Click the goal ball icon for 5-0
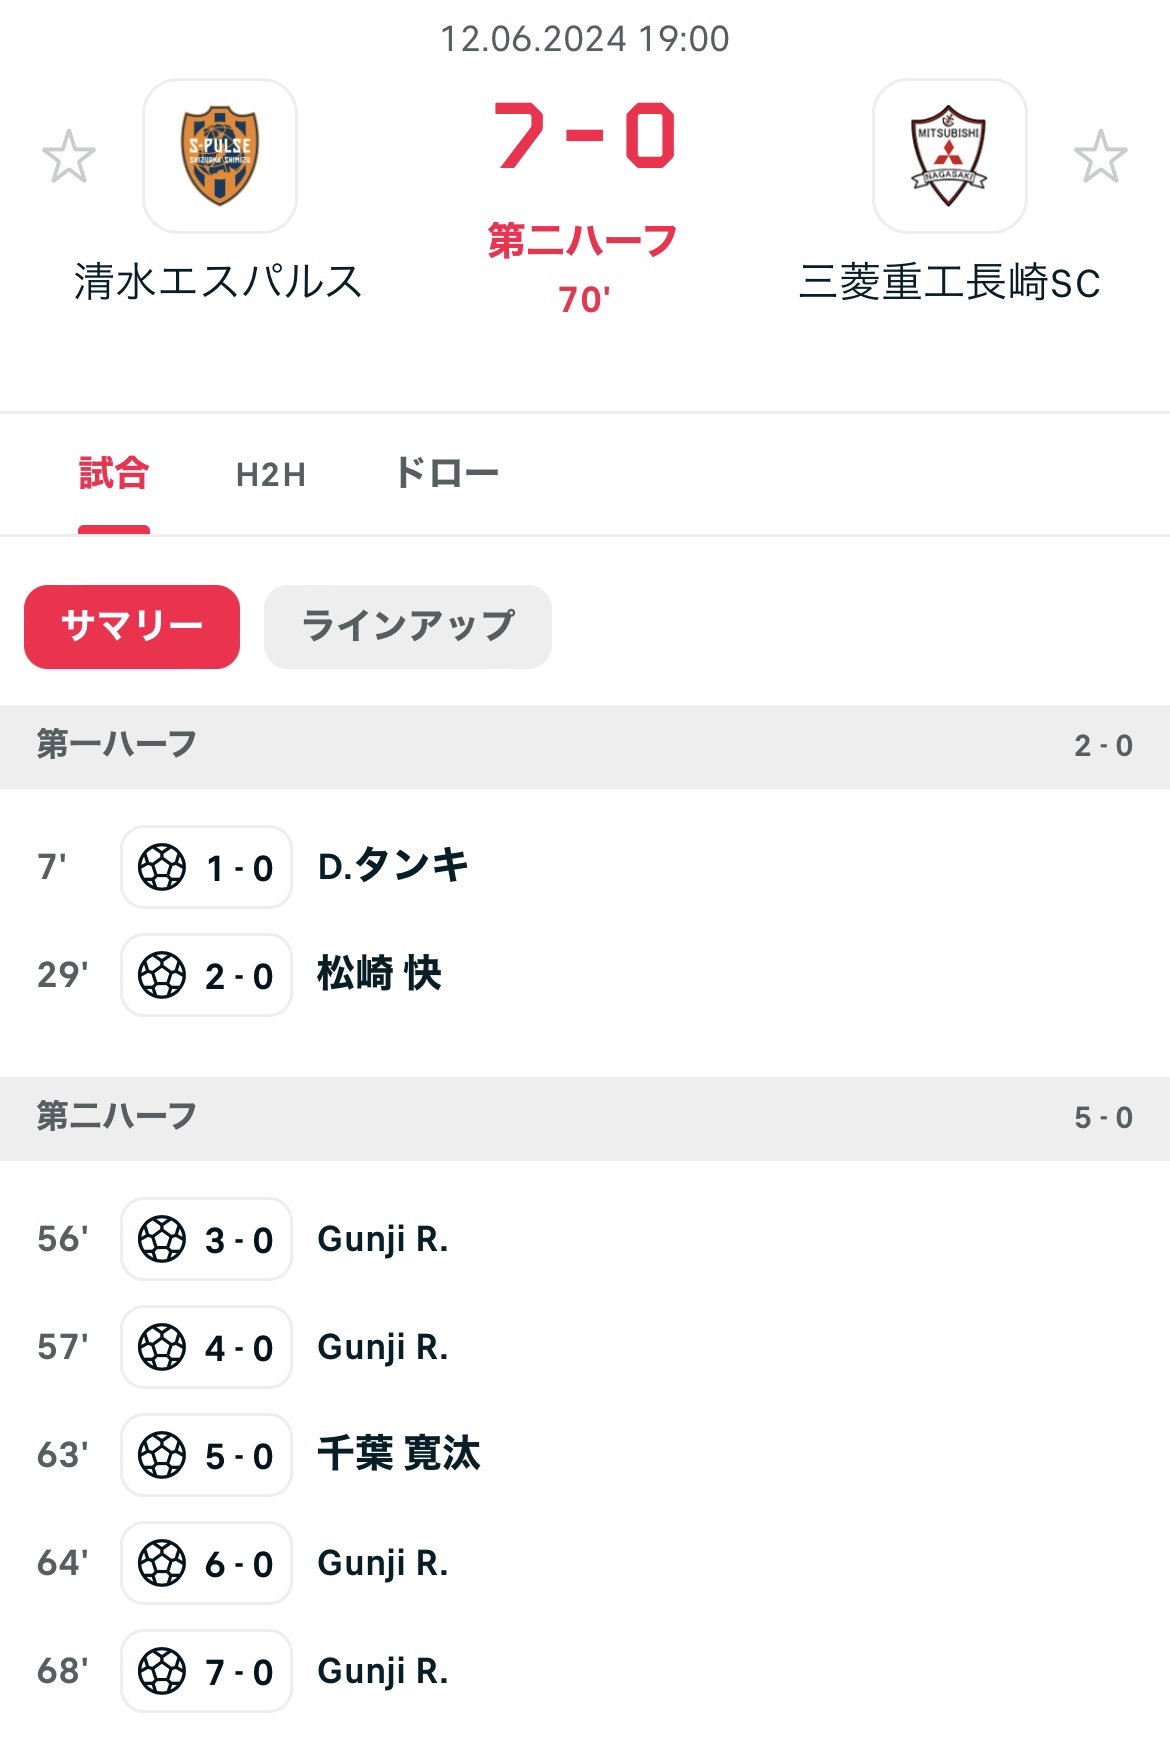1170x1758 pixels. [162, 1455]
